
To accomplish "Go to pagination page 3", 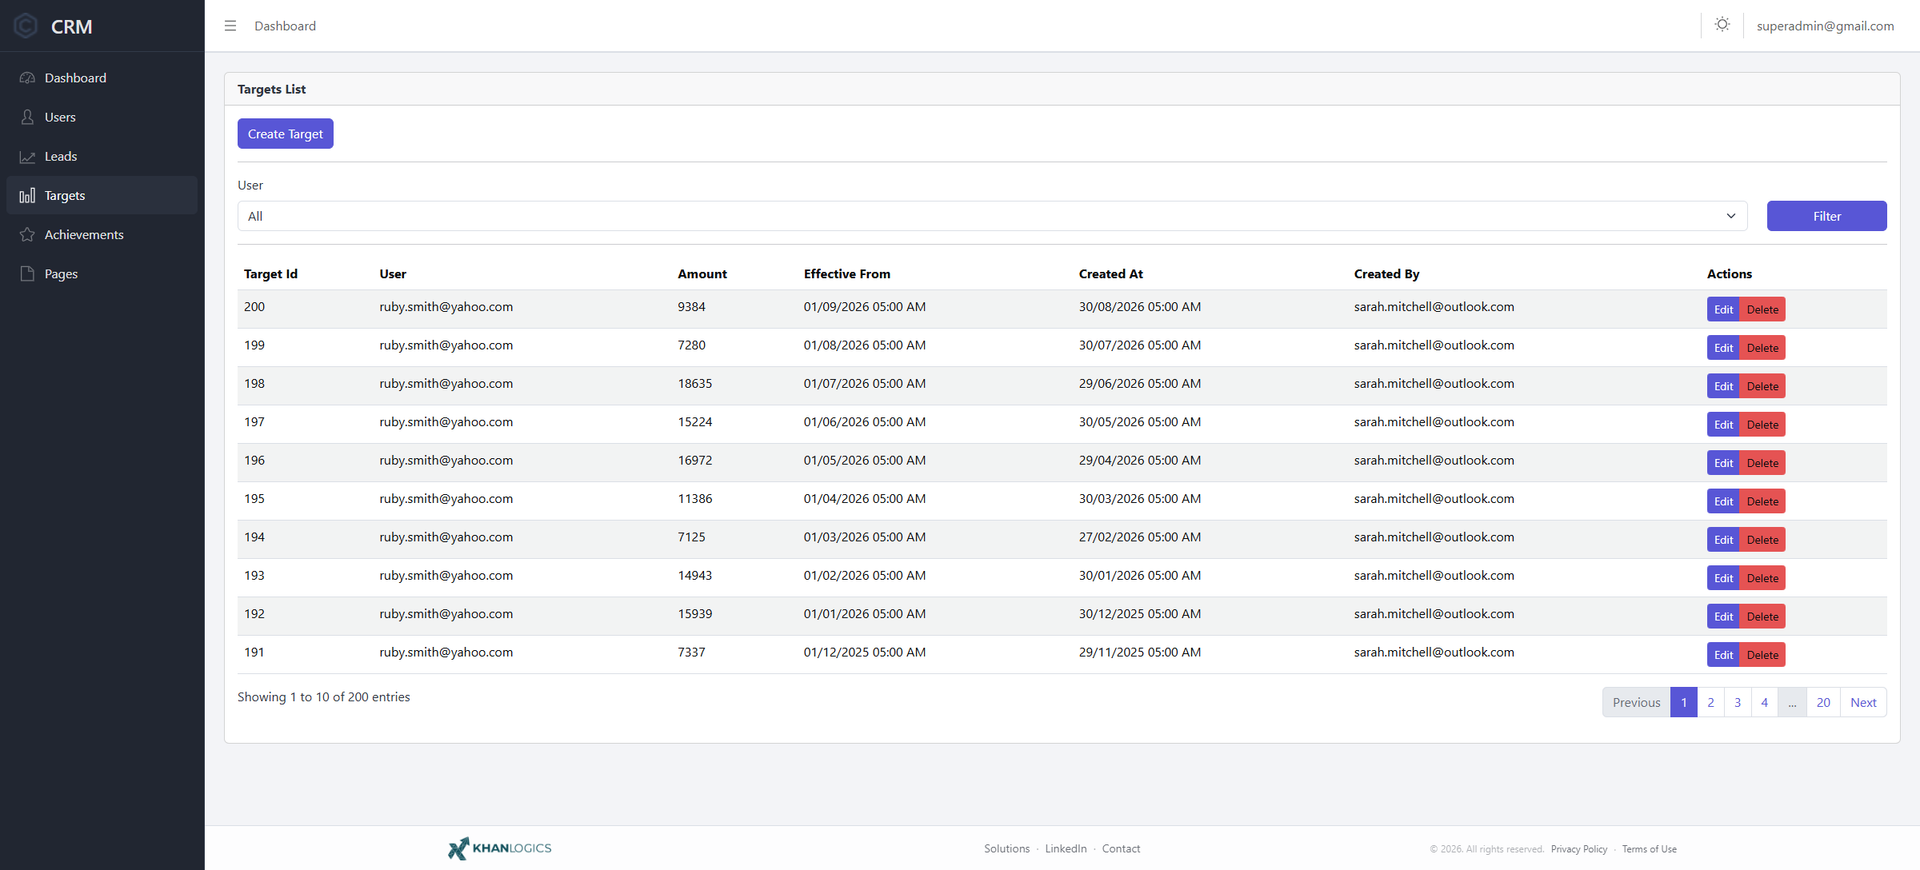I will 1738,703.
